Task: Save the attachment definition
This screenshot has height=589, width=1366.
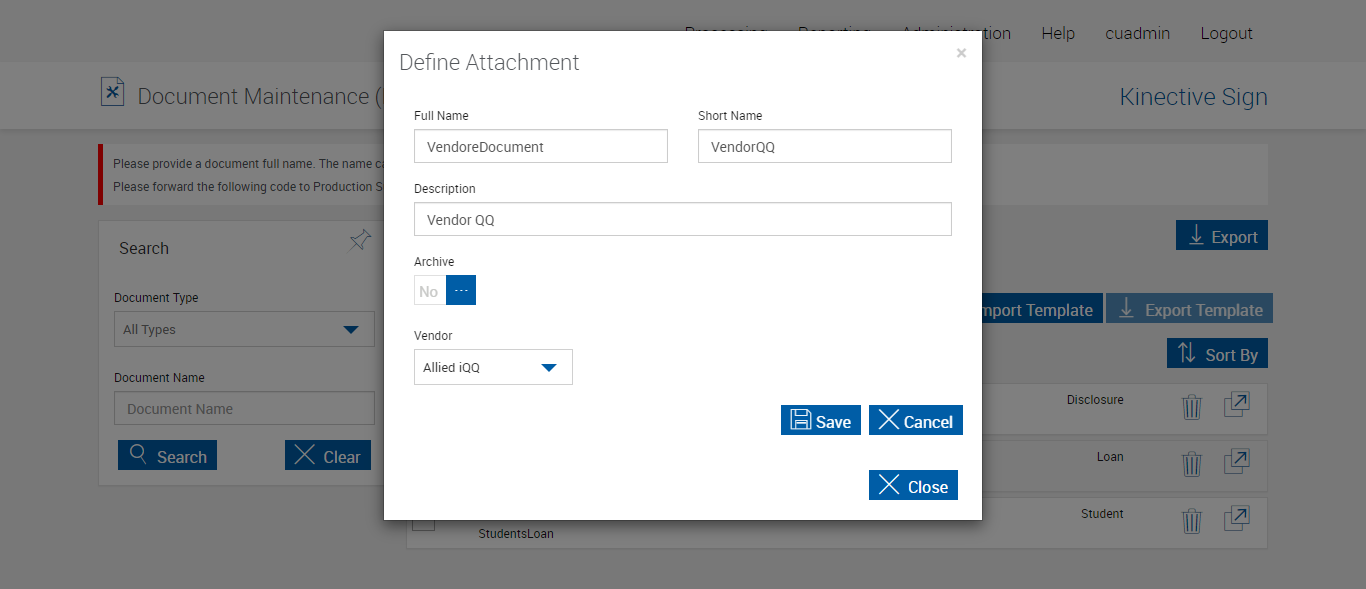Action: [820, 421]
